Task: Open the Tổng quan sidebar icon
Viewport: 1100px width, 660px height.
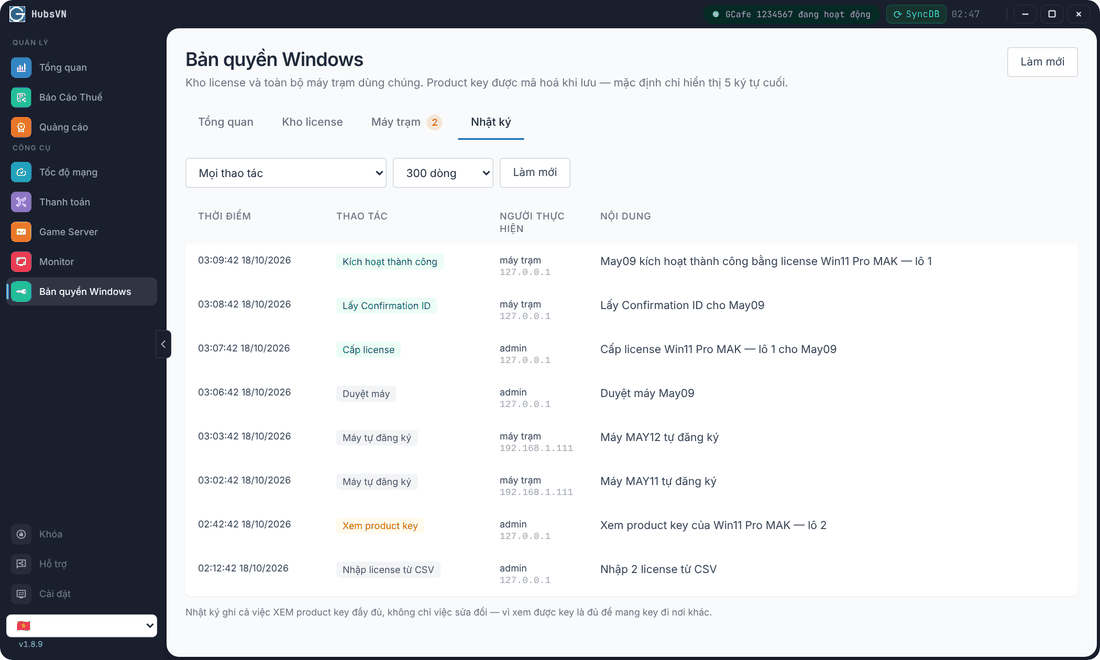Action: (x=21, y=67)
